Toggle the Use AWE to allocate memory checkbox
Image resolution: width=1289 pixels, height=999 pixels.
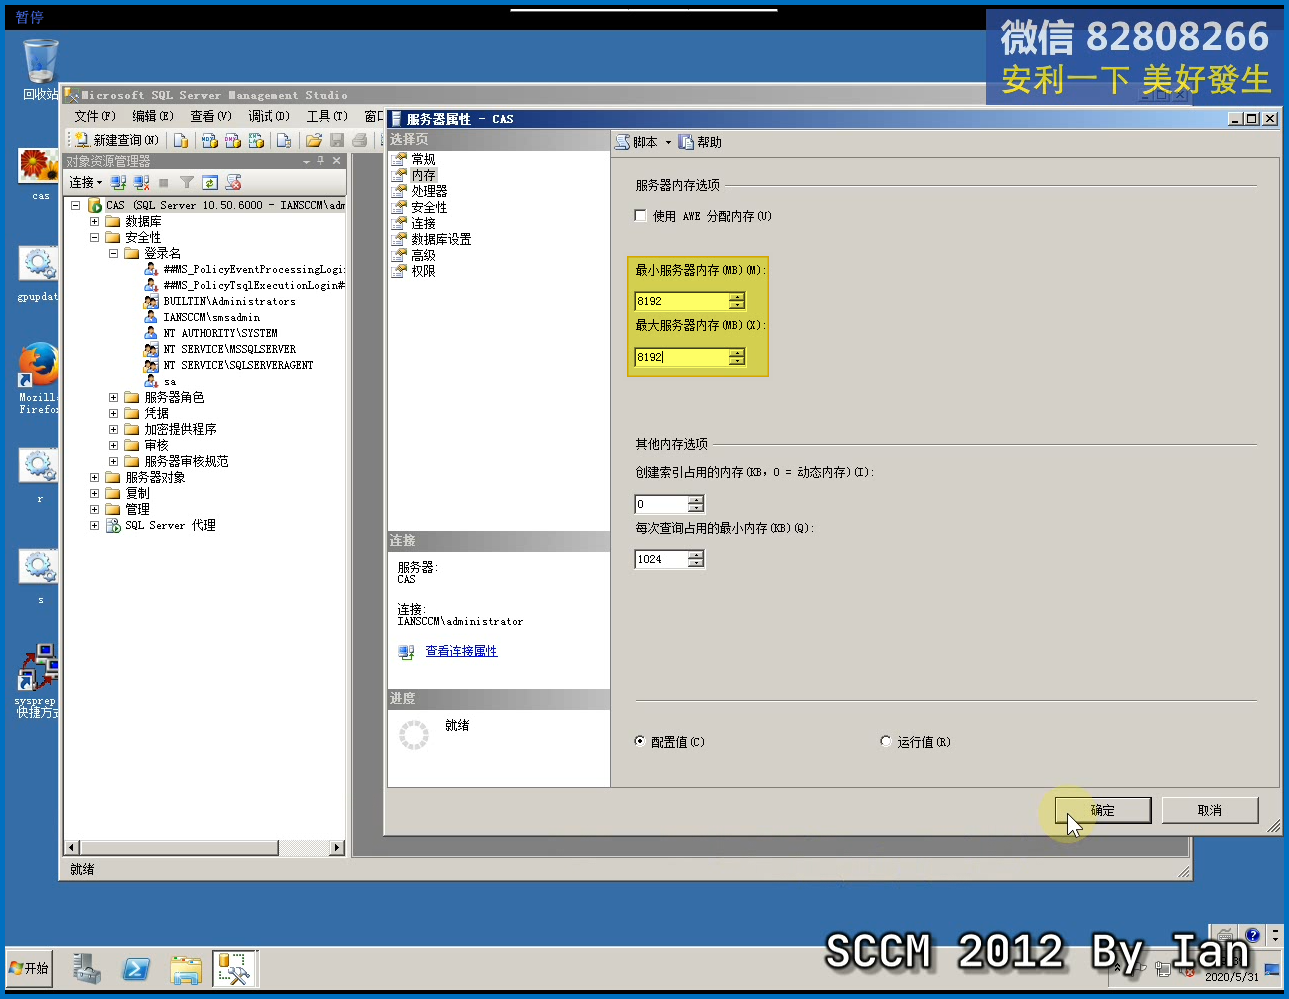click(641, 216)
